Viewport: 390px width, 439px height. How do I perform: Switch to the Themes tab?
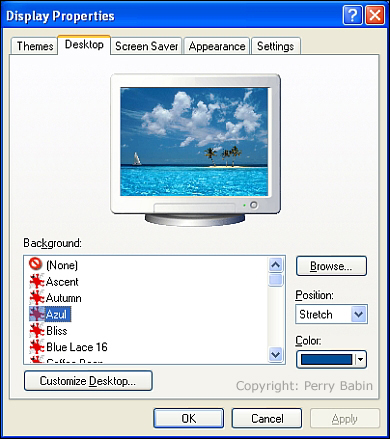35,46
